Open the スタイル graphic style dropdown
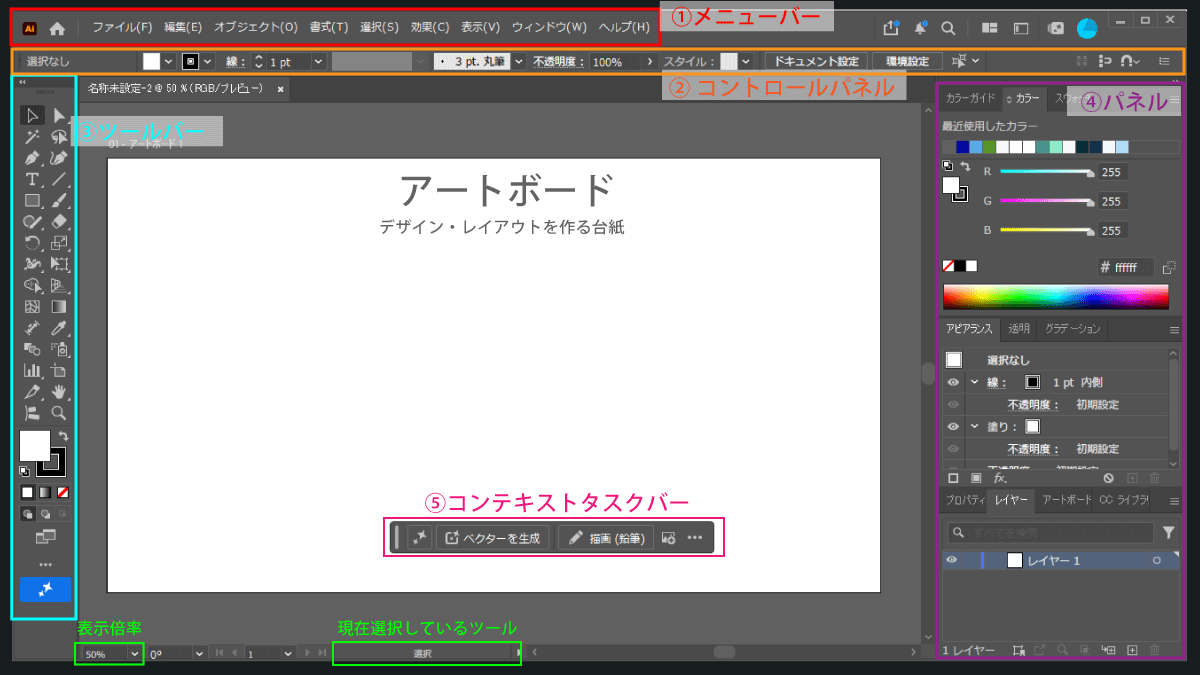Screen dimensions: 1200x675 [746, 62]
